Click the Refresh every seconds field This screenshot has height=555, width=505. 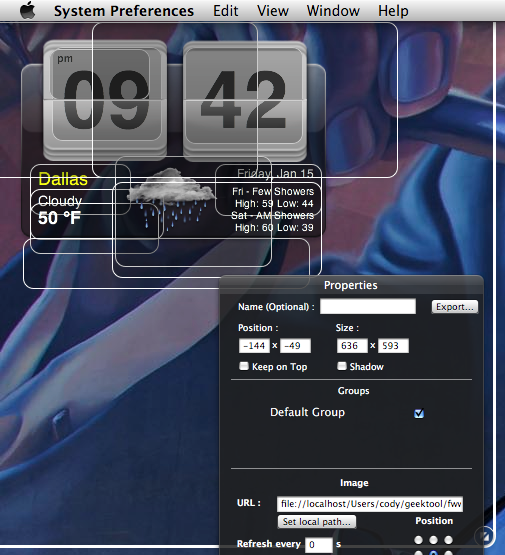click(x=319, y=544)
